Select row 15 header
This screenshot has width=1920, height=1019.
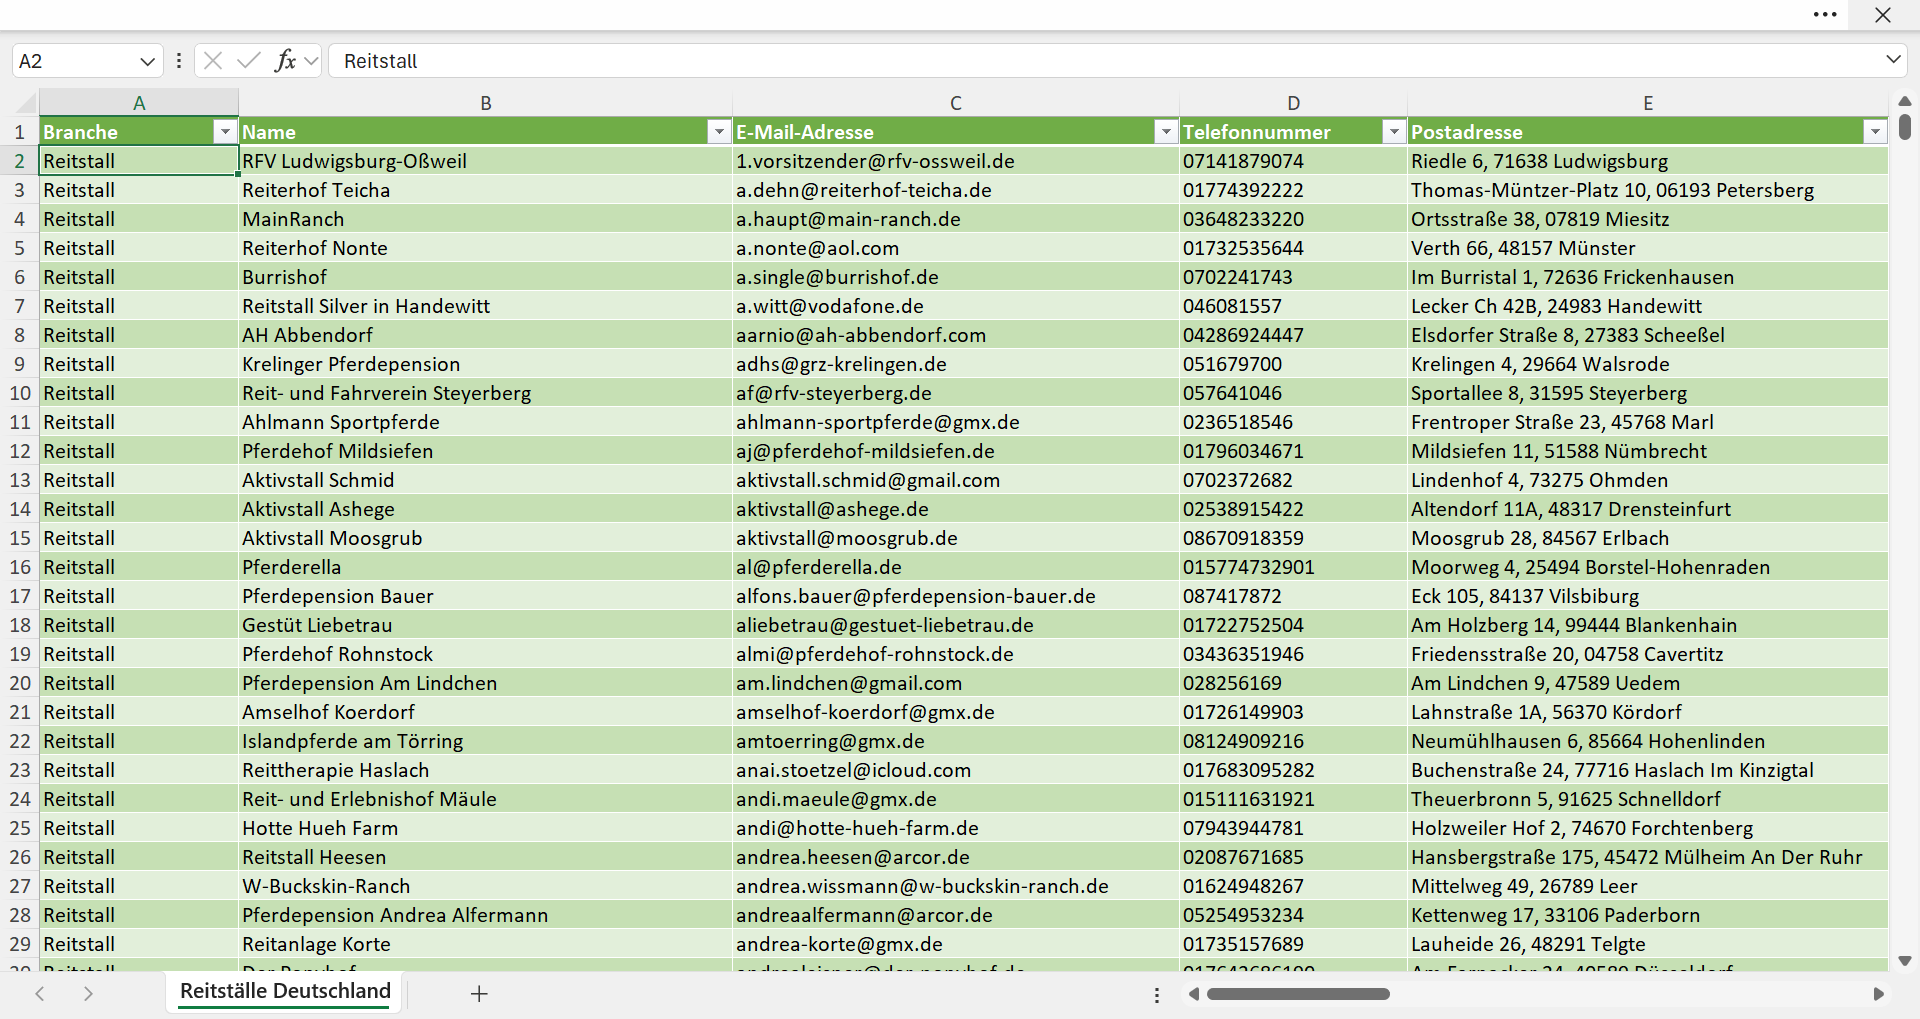19,538
